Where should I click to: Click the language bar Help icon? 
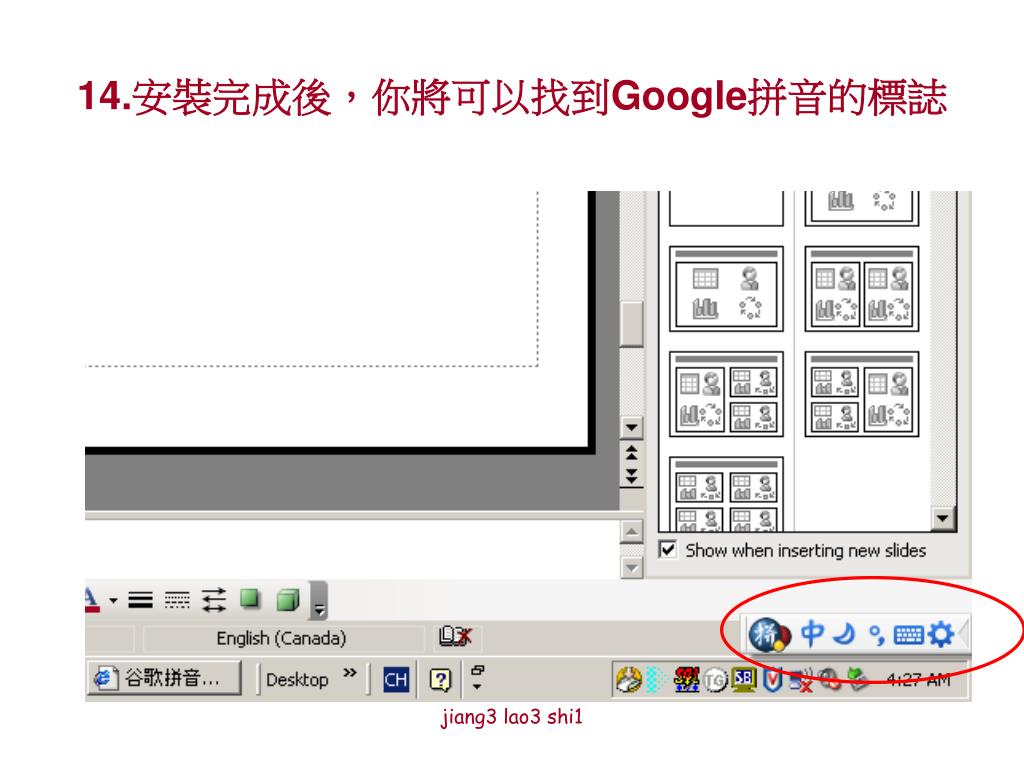click(441, 680)
